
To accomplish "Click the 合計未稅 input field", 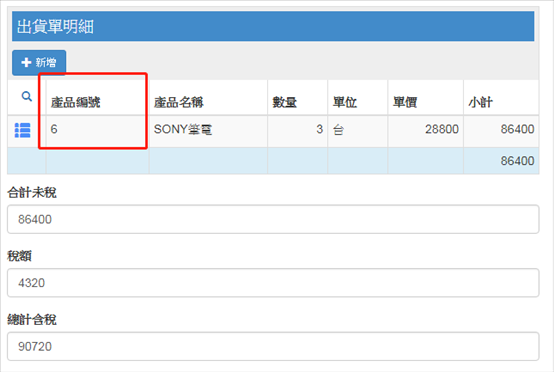I will 273,219.
